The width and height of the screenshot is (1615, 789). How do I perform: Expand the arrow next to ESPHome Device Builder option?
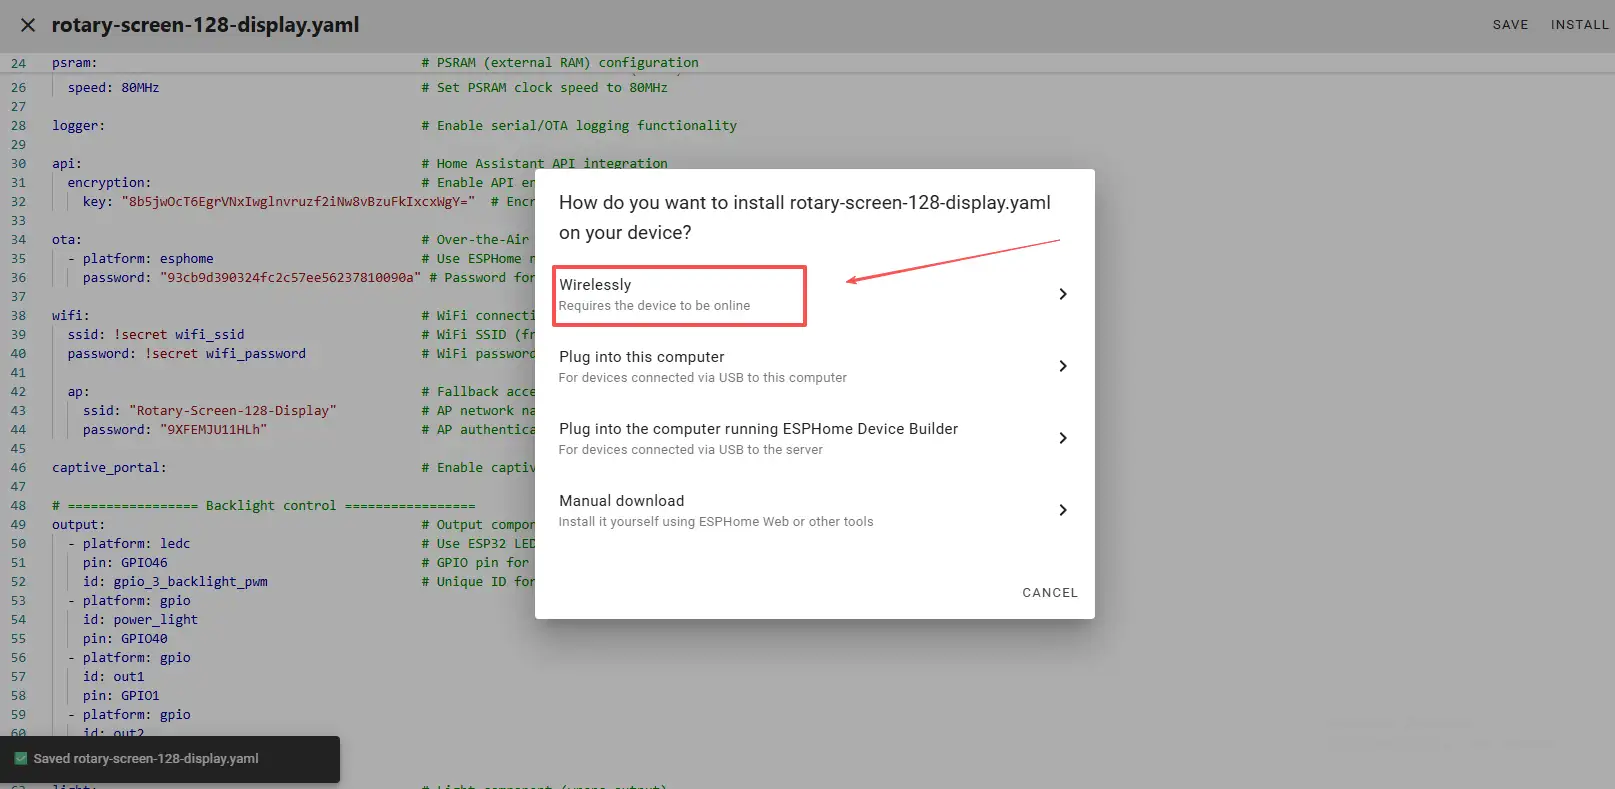[x=1062, y=438]
